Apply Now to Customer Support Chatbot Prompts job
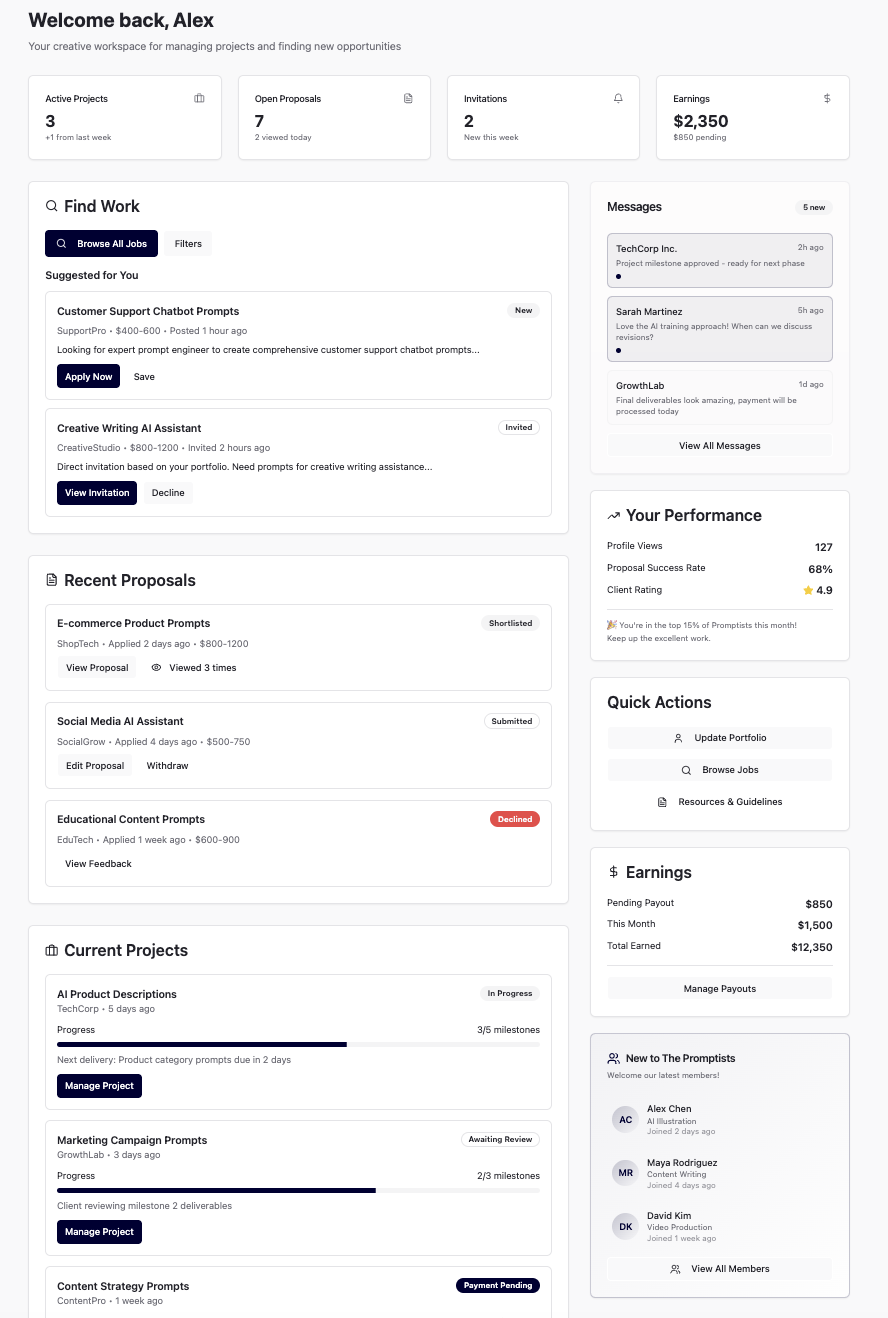The image size is (888, 1318). 88,376
